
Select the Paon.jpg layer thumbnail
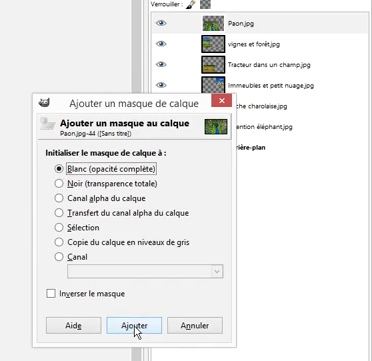click(x=213, y=23)
